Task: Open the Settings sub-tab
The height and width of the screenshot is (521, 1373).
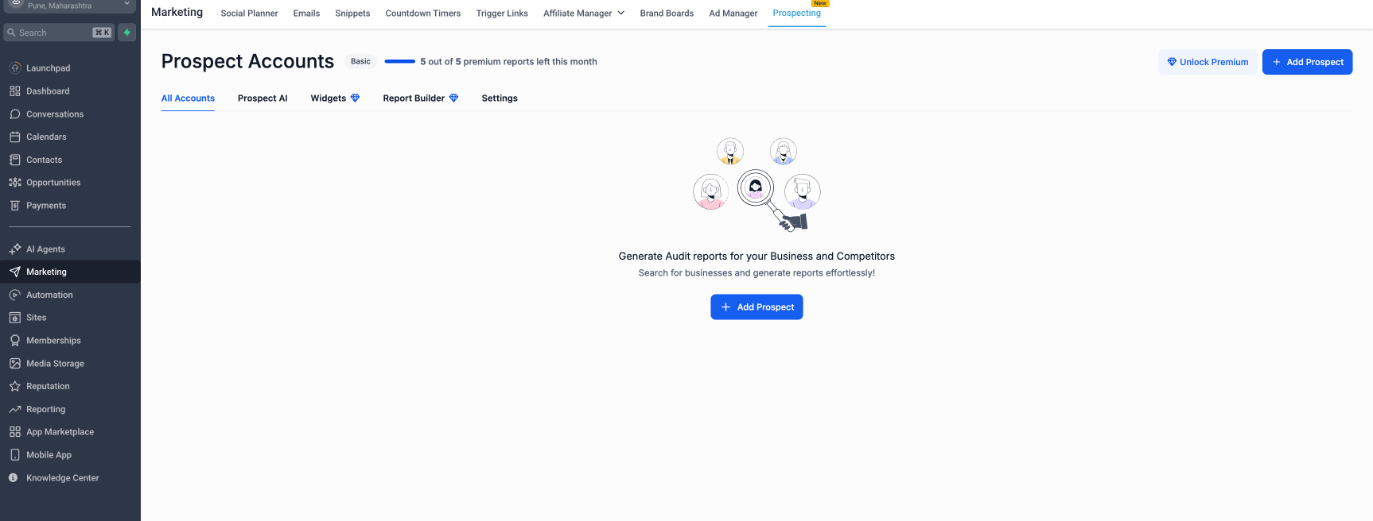Action: 499,98
